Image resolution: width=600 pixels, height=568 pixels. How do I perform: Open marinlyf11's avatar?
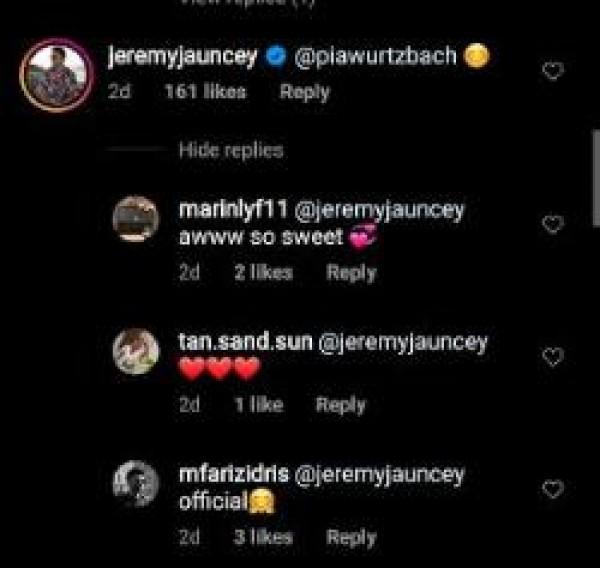click(x=135, y=219)
